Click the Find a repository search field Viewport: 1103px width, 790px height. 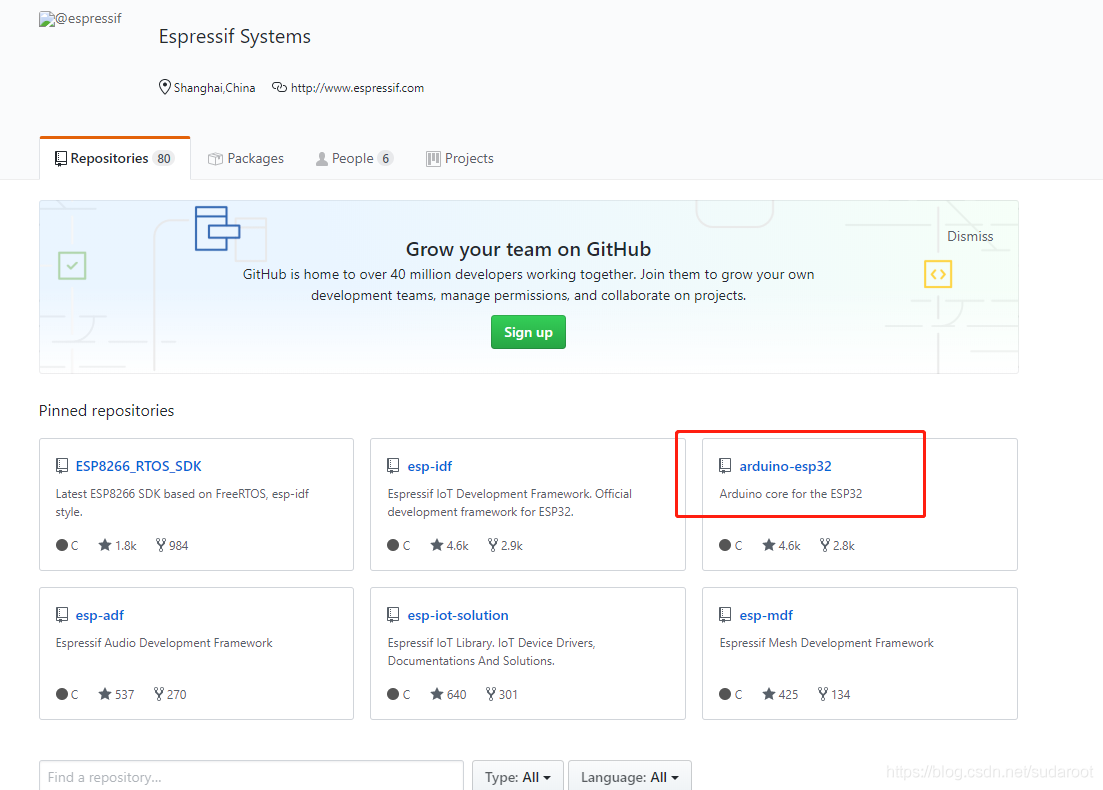pos(251,776)
